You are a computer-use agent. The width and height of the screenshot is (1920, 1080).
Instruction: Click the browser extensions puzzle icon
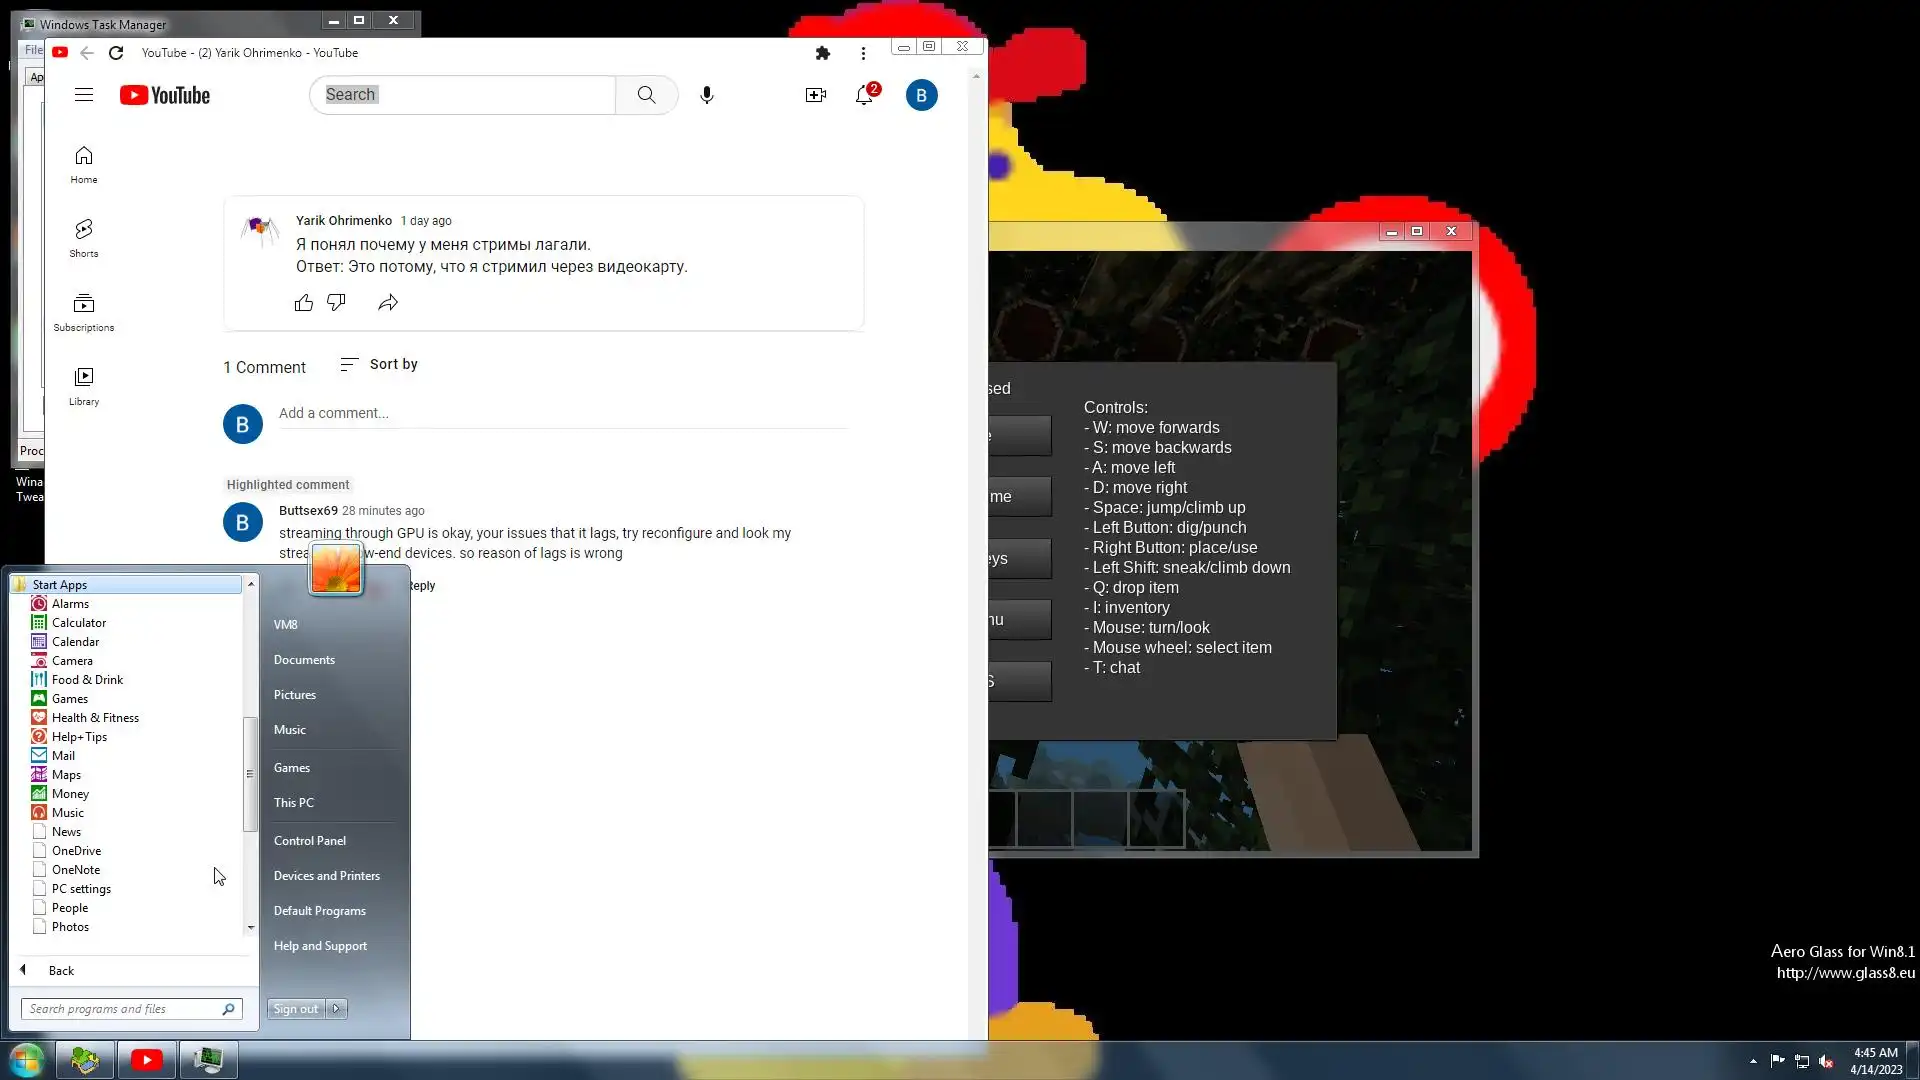click(822, 53)
